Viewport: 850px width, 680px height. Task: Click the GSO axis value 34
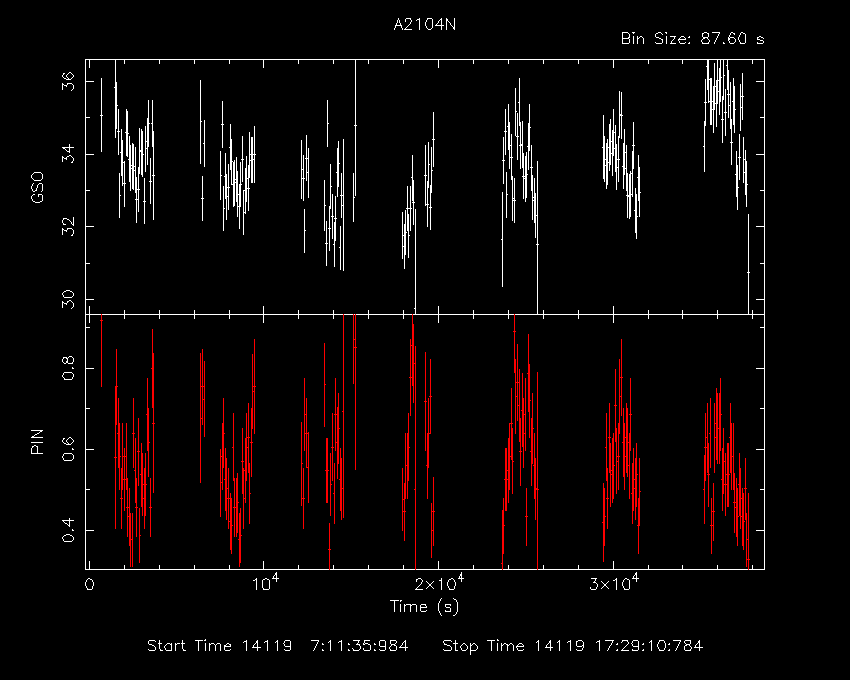point(68,154)
